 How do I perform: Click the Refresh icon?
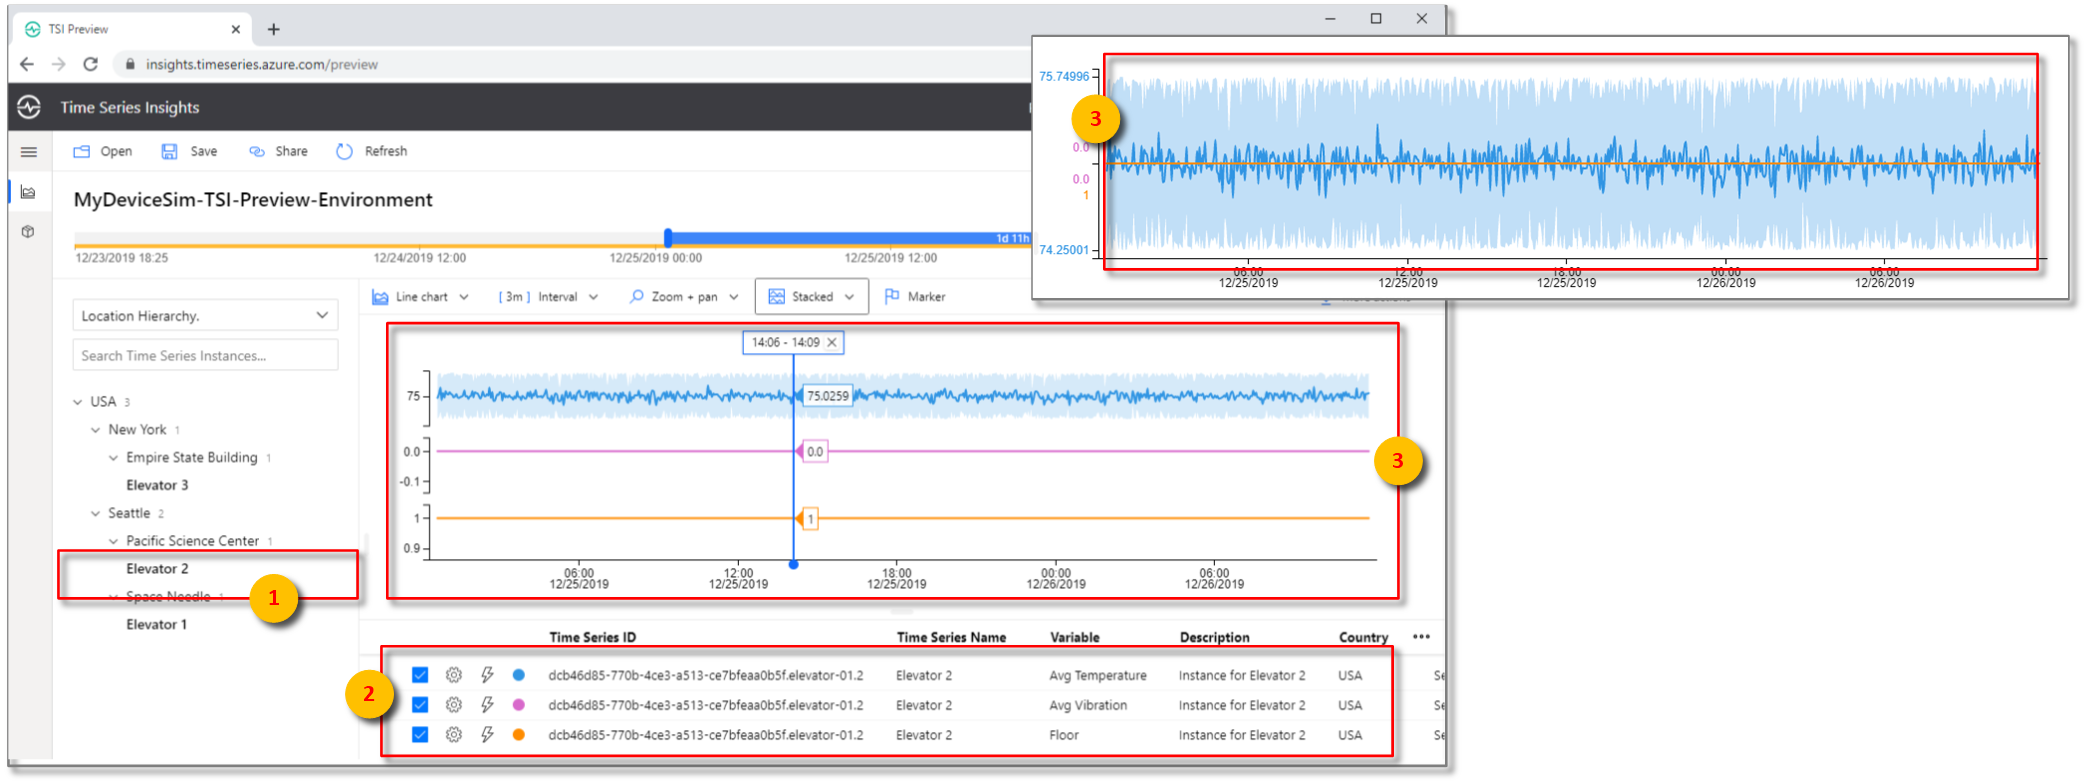(x=345, y=151)
